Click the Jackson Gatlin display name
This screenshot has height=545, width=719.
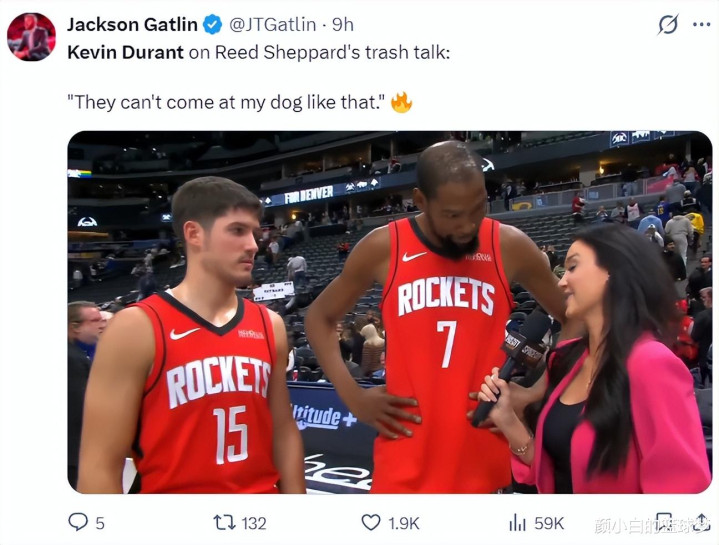[132, 24]
